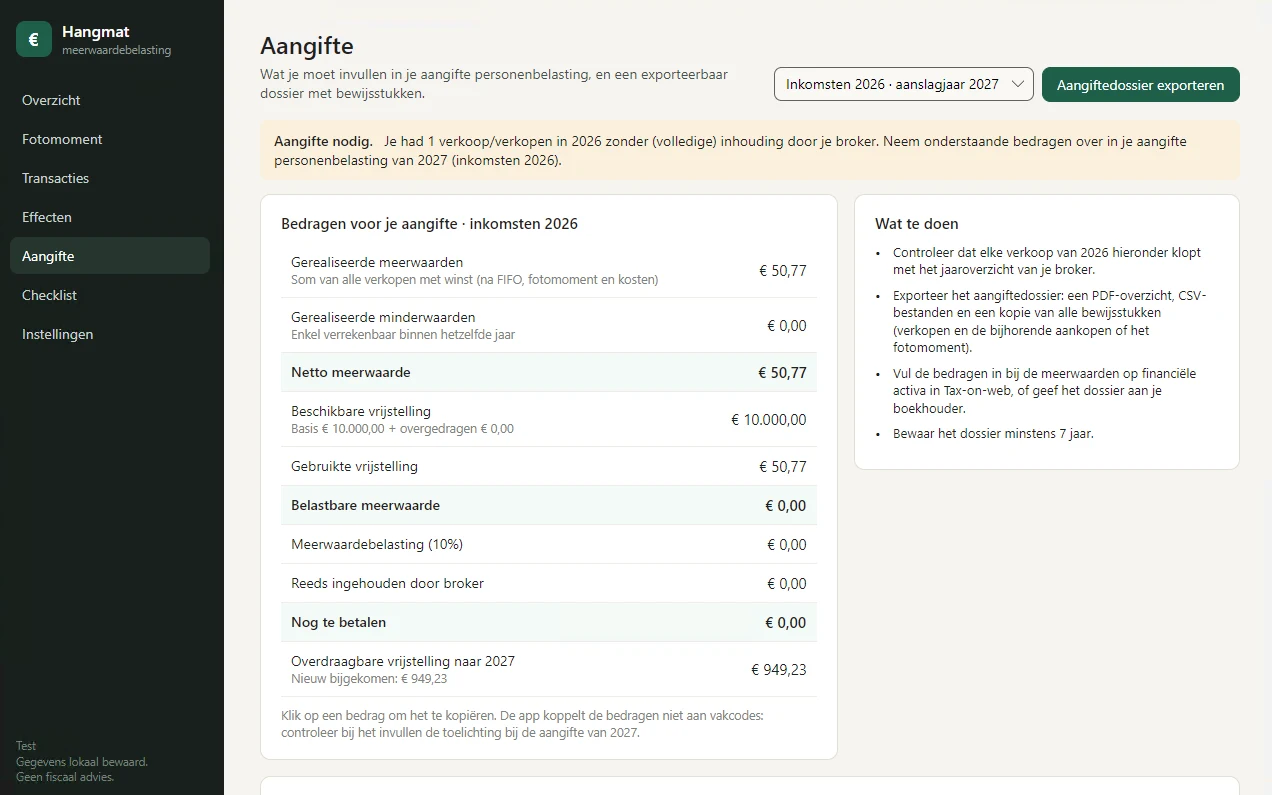The image size is (1272, 795).
Task: Click the 'Nieuw bijgekomen: € 949,23' subtext
Action: pyautogui.click(x=369, y=679)
